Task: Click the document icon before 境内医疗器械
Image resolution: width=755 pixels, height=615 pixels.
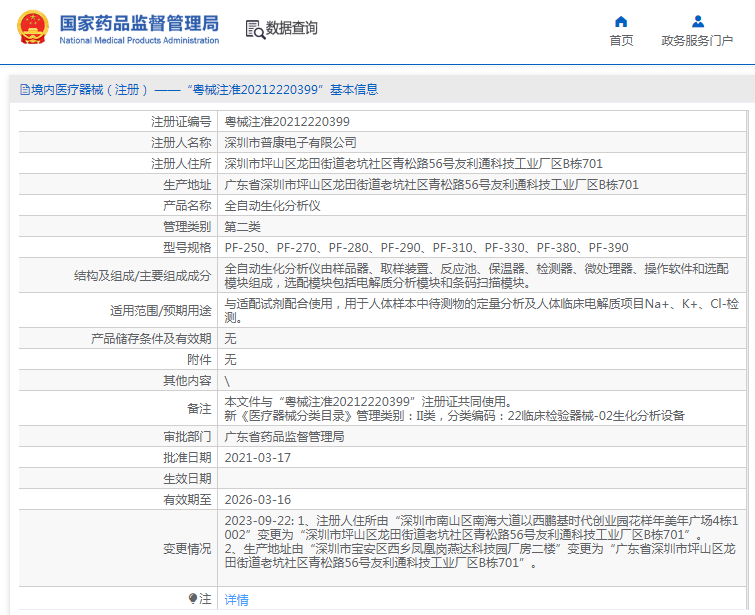Action: (25, 90)
